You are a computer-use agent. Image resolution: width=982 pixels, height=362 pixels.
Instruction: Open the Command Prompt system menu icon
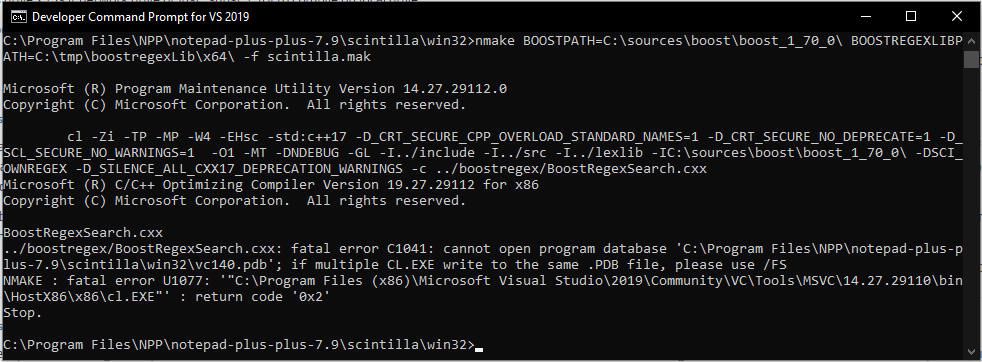click(19, 17)
